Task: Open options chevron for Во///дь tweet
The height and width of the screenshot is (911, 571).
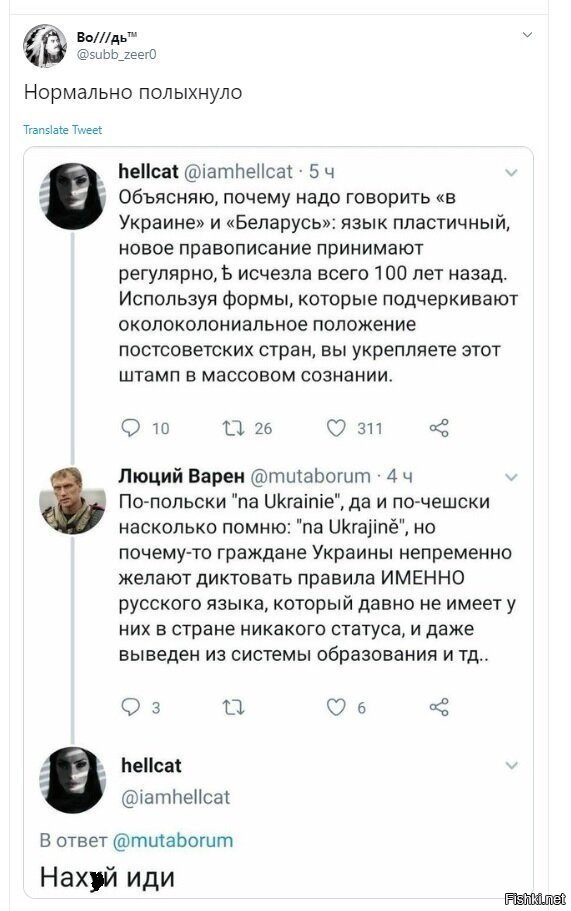Action: coord(527,35)
